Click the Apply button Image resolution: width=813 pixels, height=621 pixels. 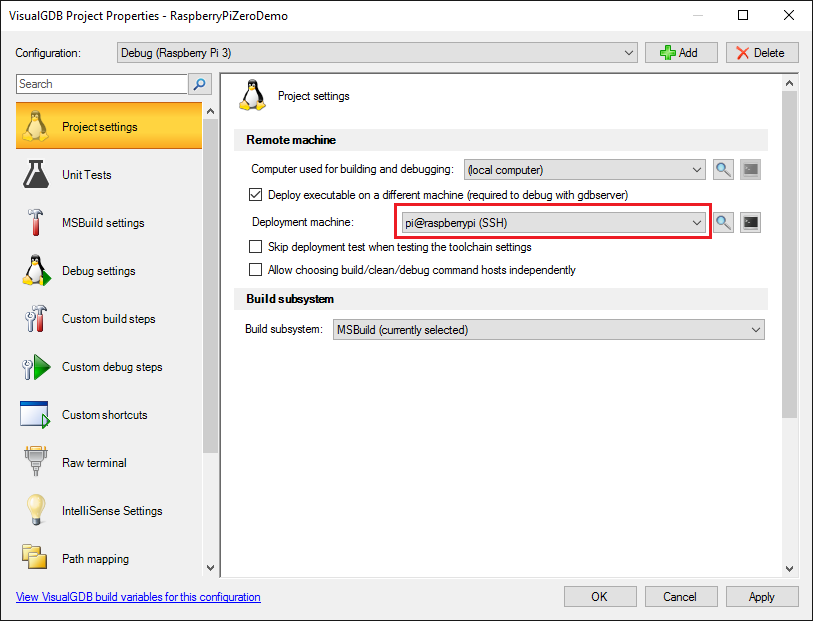(x=762, y=597)
